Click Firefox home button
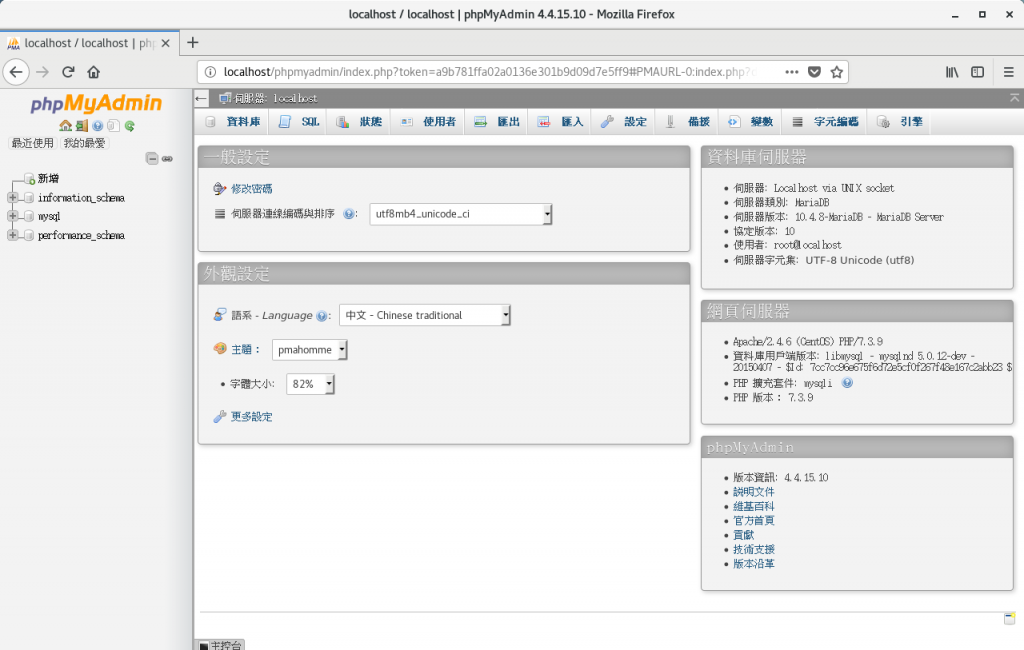Image resolution: width=1024 pixels, height=650 pixels. point(93,72)
